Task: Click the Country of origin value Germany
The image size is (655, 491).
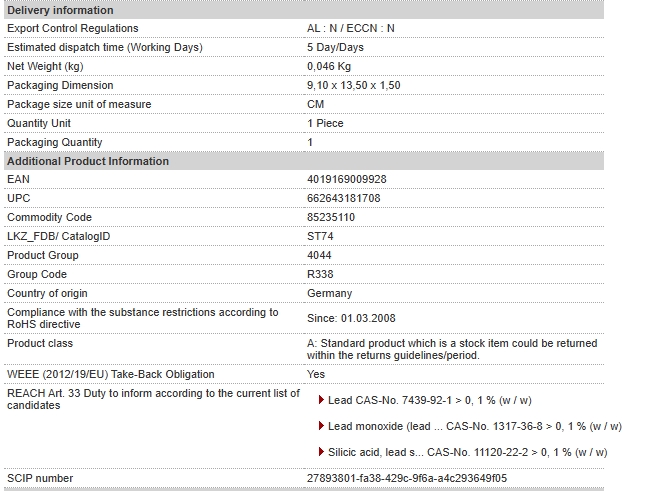Action: tap(330, 293)
